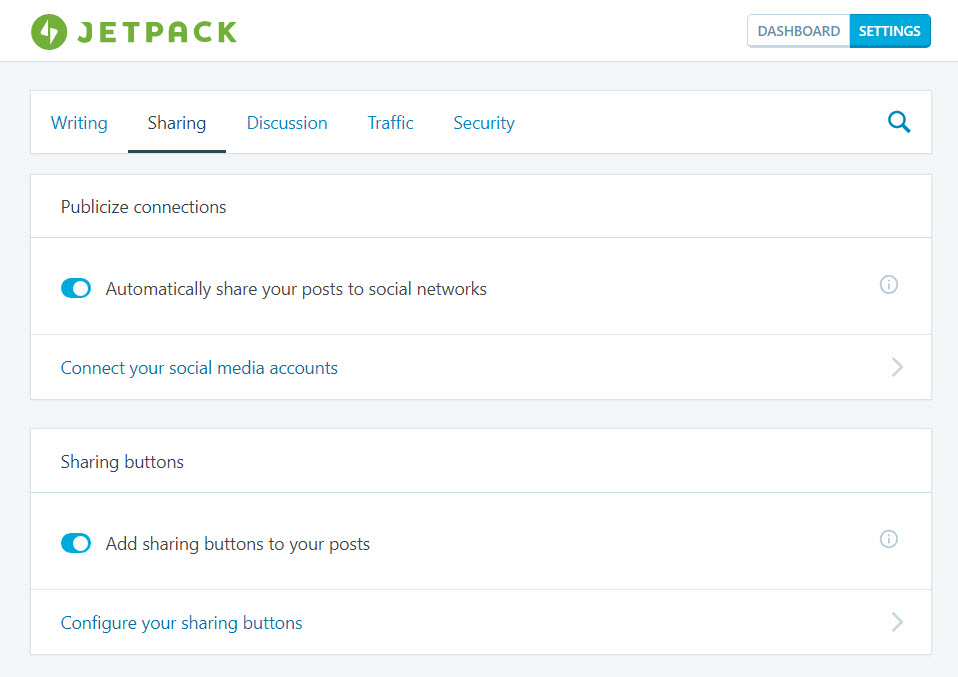This screenshot has width=958, height=677.
Task: Expand chevron for connecting social media accounts
Action: (896, 367)
